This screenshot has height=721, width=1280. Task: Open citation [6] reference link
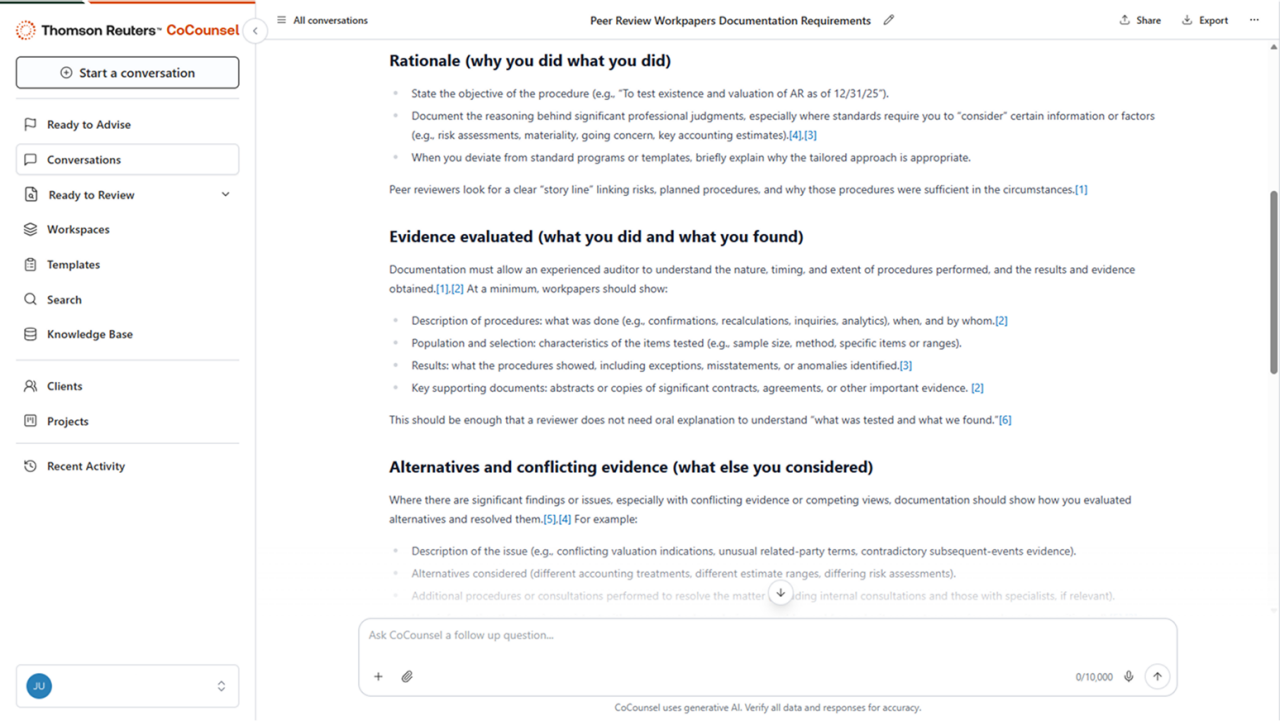pos(1005,420)
